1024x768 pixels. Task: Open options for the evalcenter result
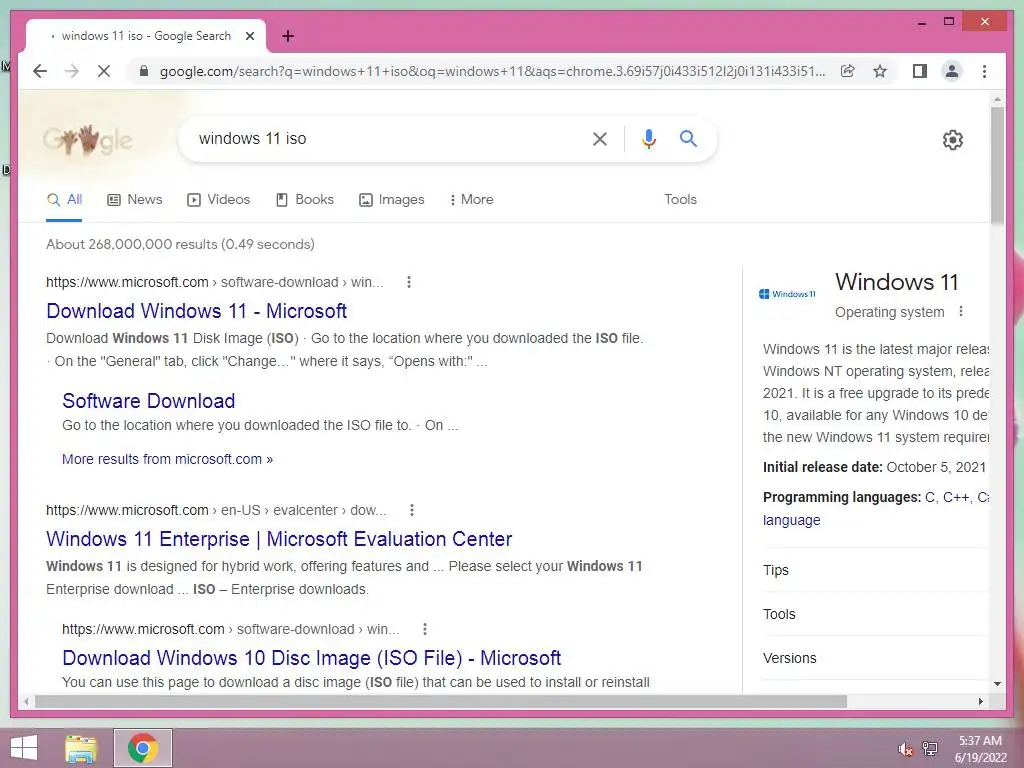coord(411,510)
